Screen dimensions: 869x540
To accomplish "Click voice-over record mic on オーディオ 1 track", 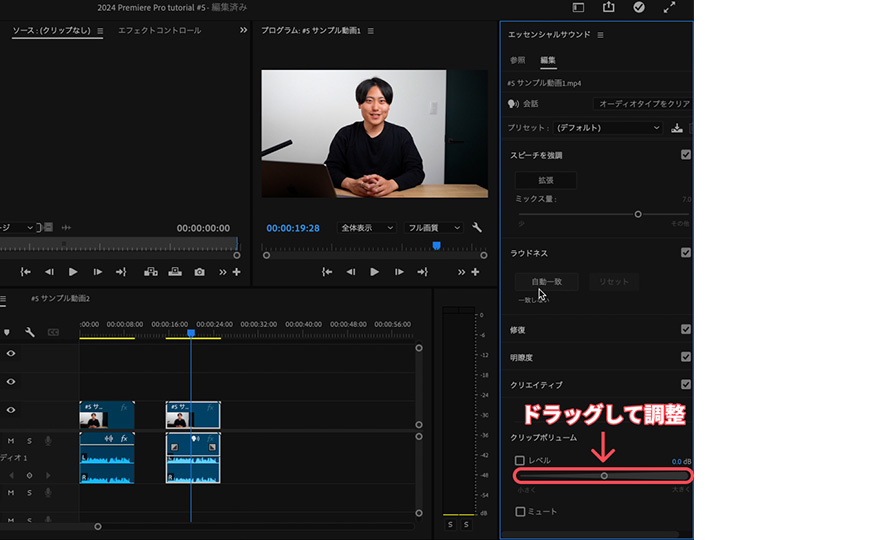I will click(48, 441).
